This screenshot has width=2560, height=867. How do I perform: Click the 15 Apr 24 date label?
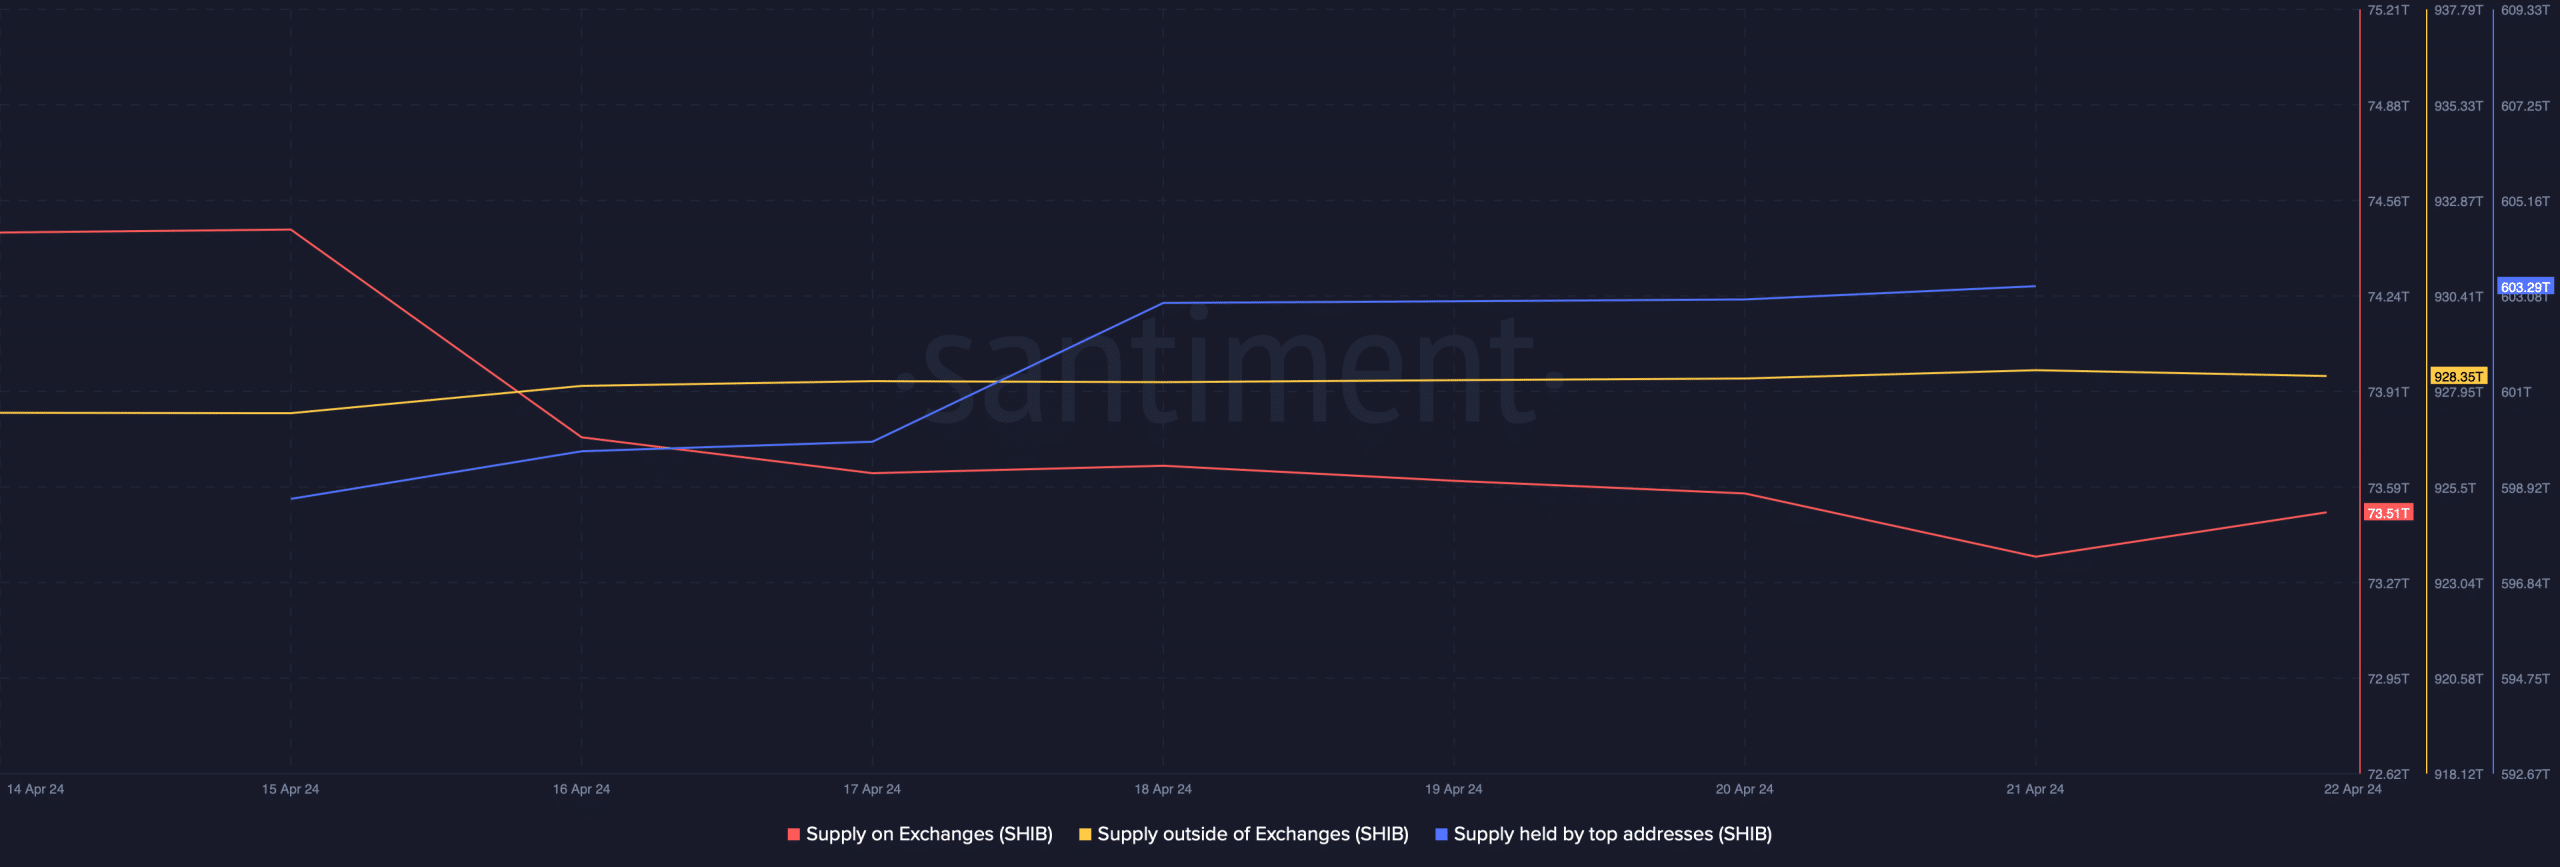click(x=290, y=789)
